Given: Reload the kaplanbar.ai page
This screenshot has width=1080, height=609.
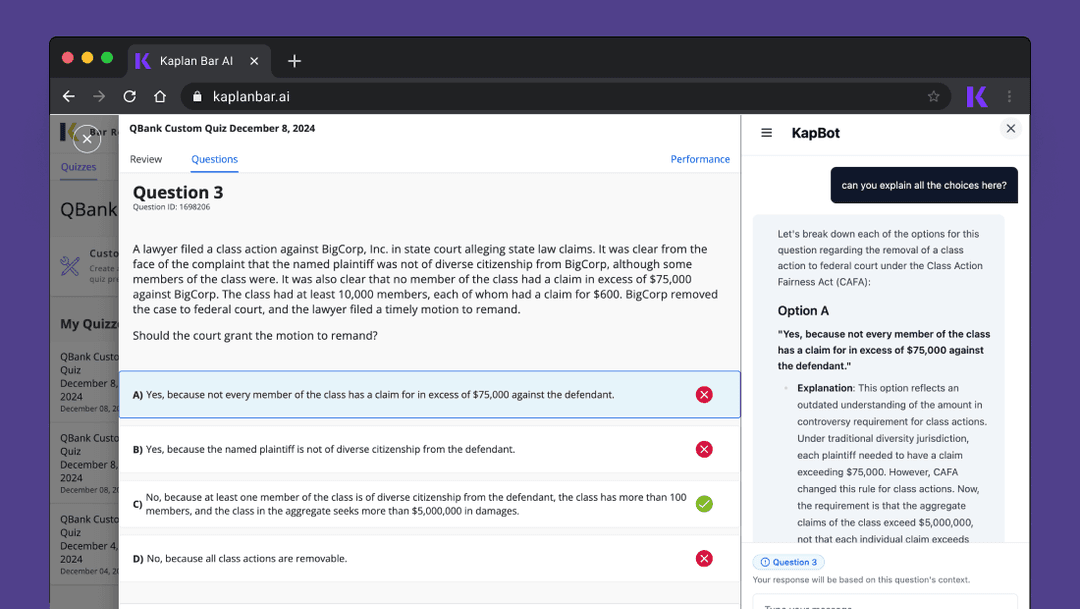Looking at the screenshot, I should point(129,96).
